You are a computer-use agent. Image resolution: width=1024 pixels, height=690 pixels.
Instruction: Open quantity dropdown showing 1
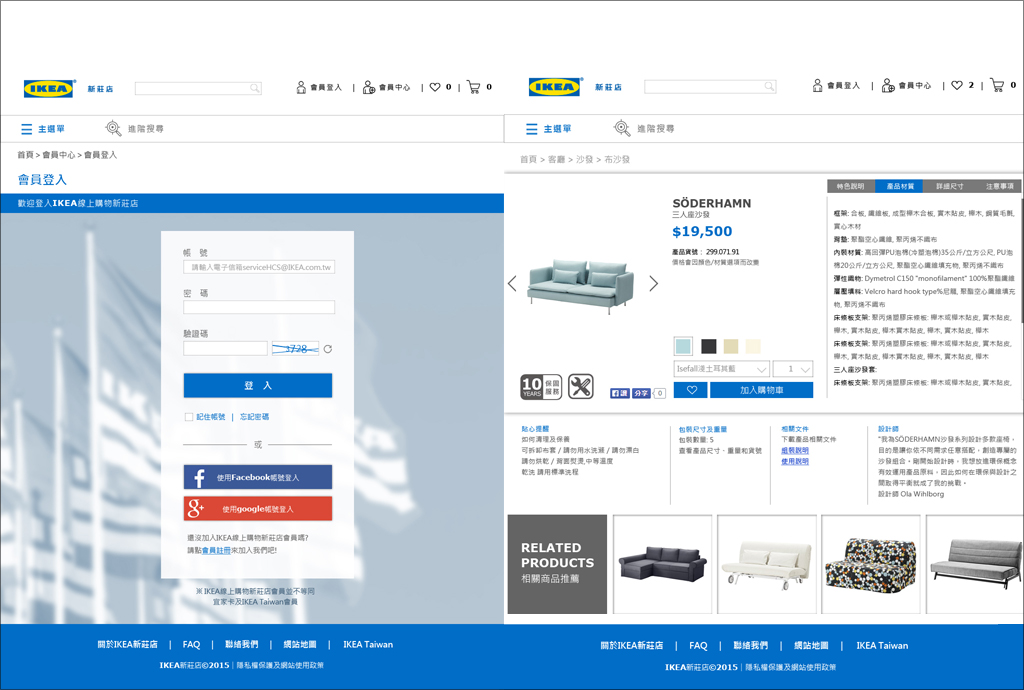point(793,369)
